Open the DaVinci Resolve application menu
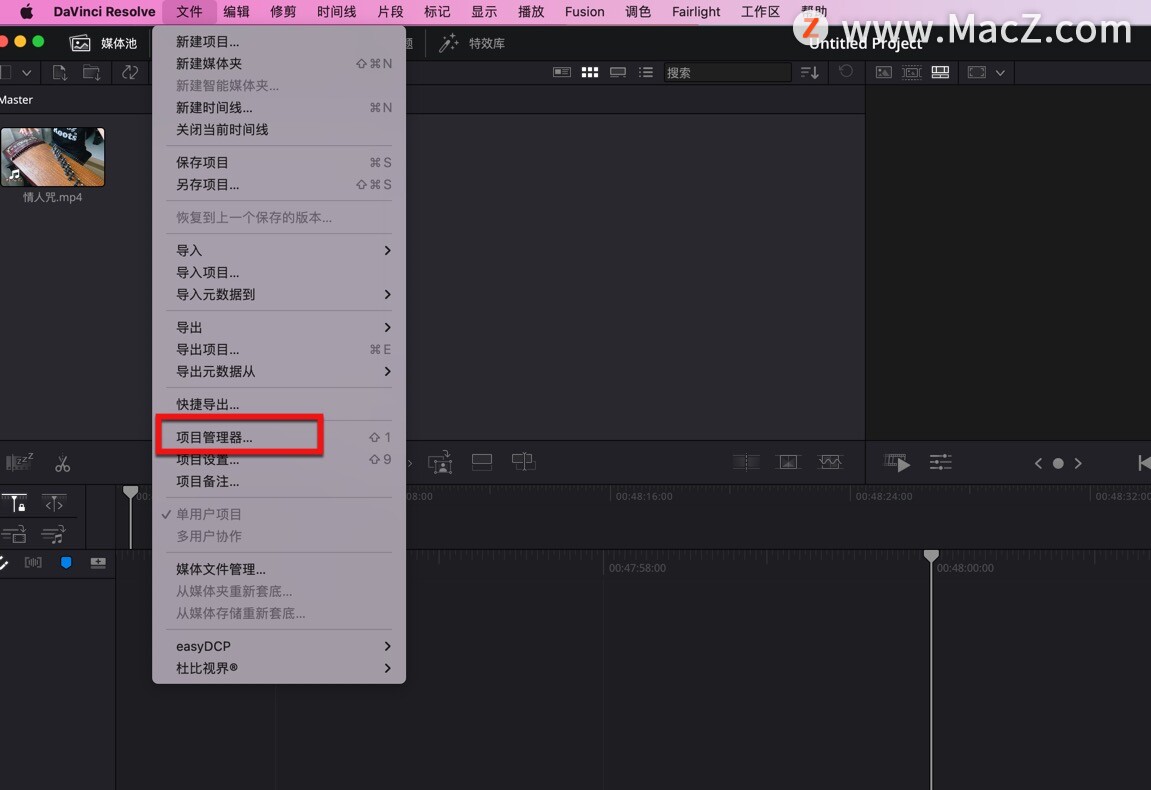The height and width of the screenshot is (790, 1151). (x=104, y=12)
